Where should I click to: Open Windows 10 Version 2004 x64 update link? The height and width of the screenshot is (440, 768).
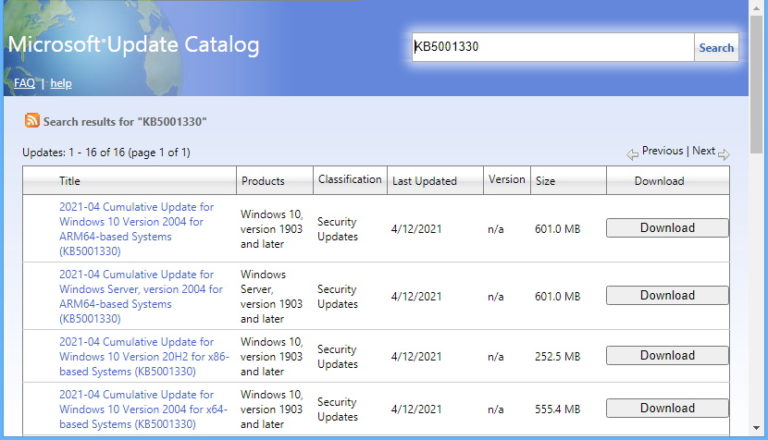tap(144, 409)
